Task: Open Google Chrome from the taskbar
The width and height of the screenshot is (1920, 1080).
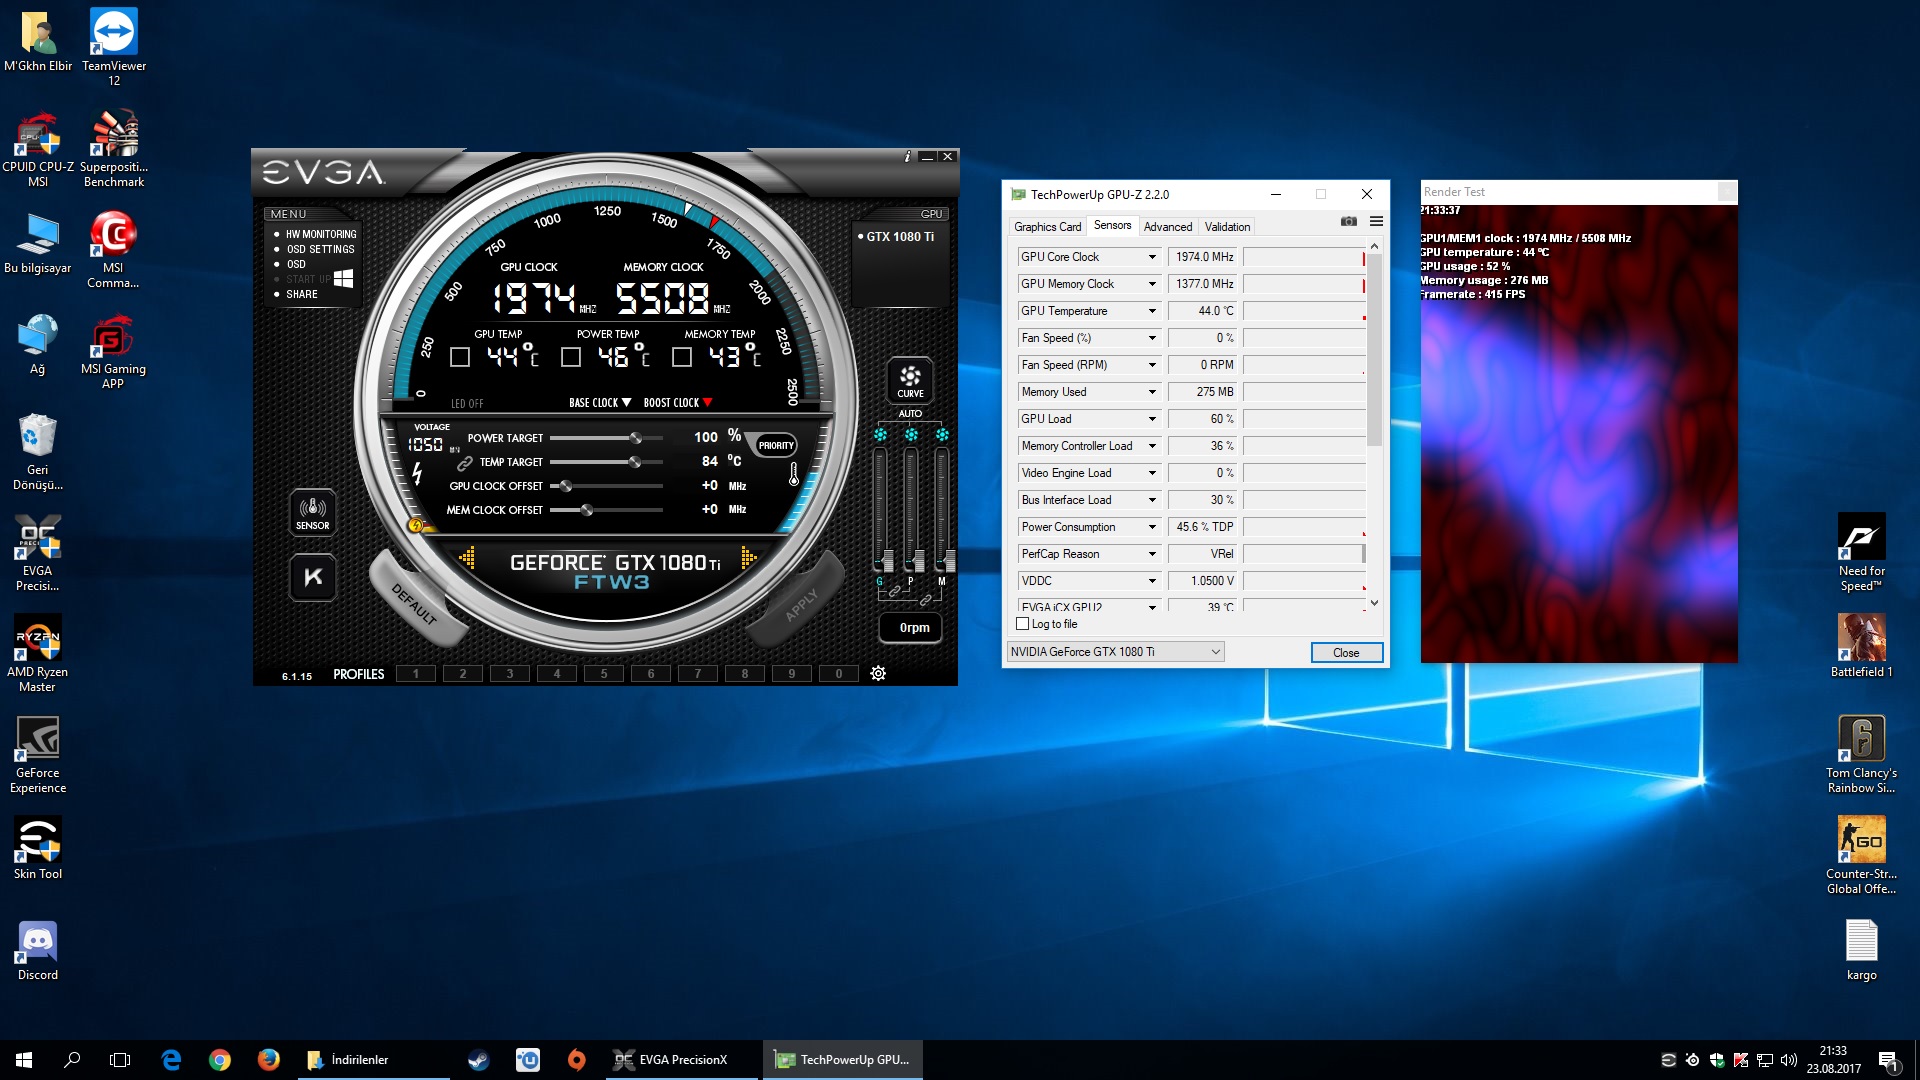Action: (x=220, y=1060)
